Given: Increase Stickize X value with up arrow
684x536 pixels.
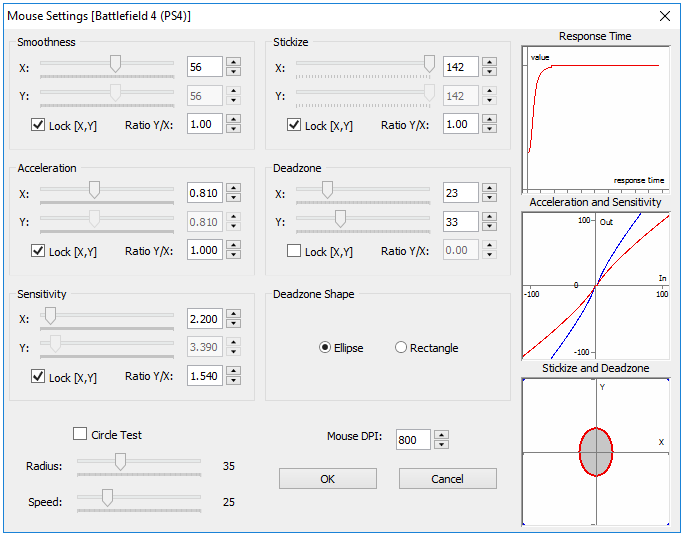Looking at the screenshot, I should point(490,62).
